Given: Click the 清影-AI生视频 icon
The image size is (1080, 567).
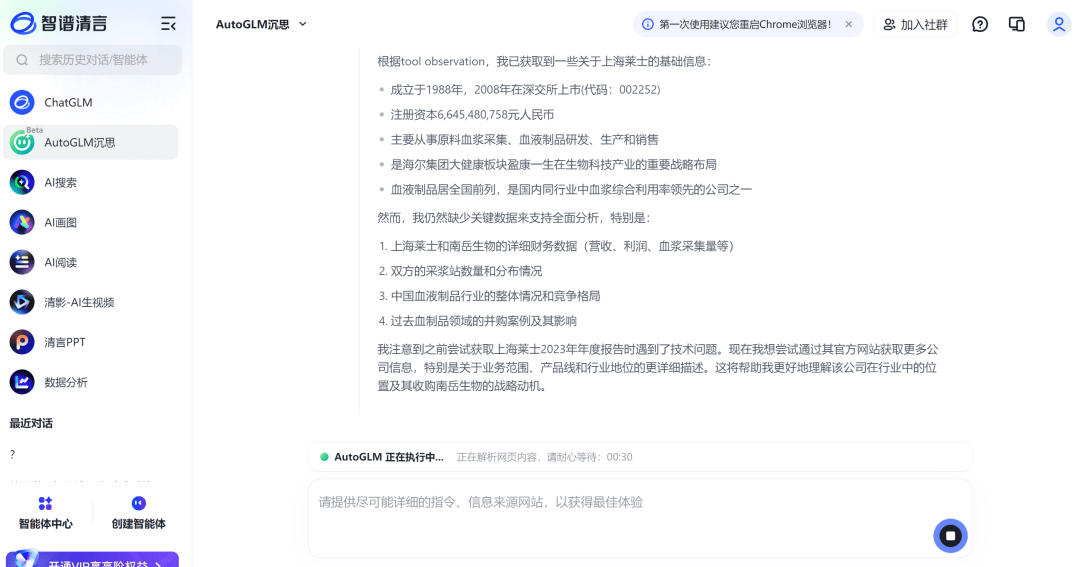Looking at the screenshot, I should click(22, 302).
